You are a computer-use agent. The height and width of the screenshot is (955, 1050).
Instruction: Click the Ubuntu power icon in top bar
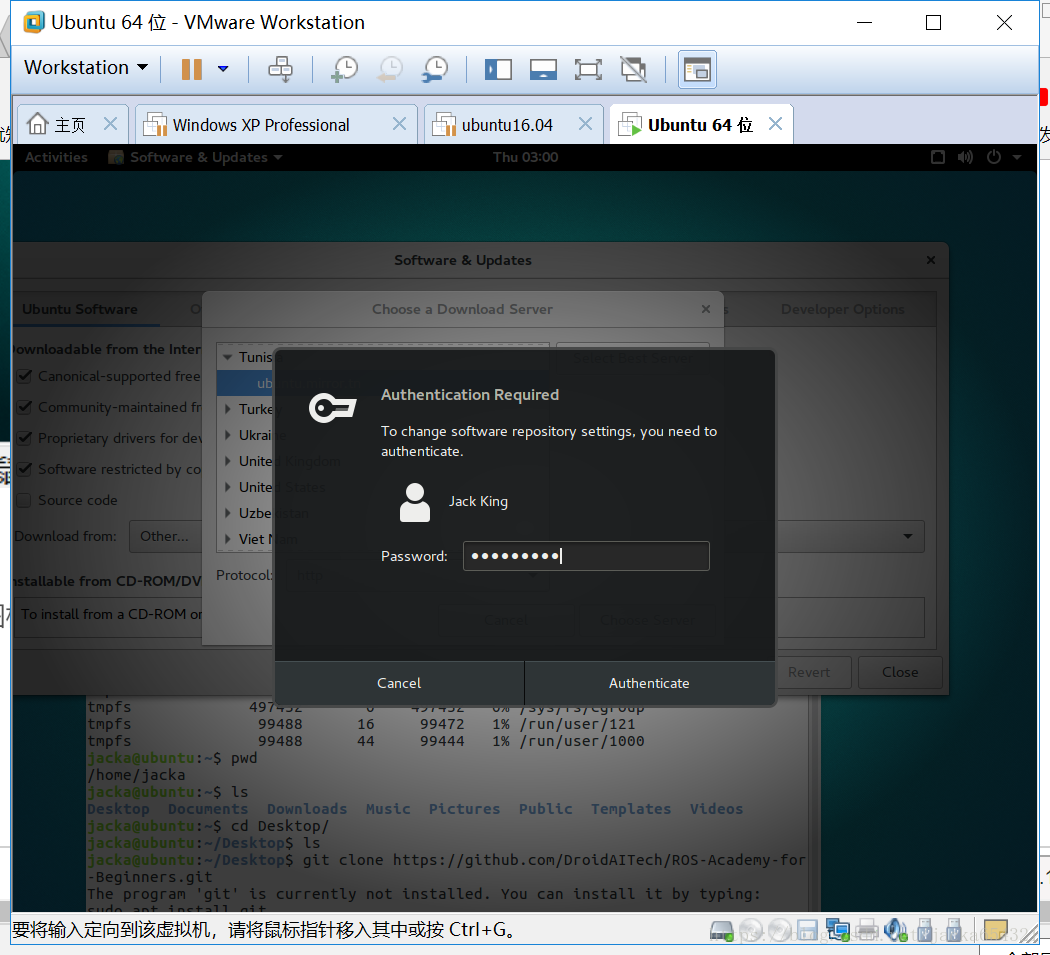tap(994, 157)
